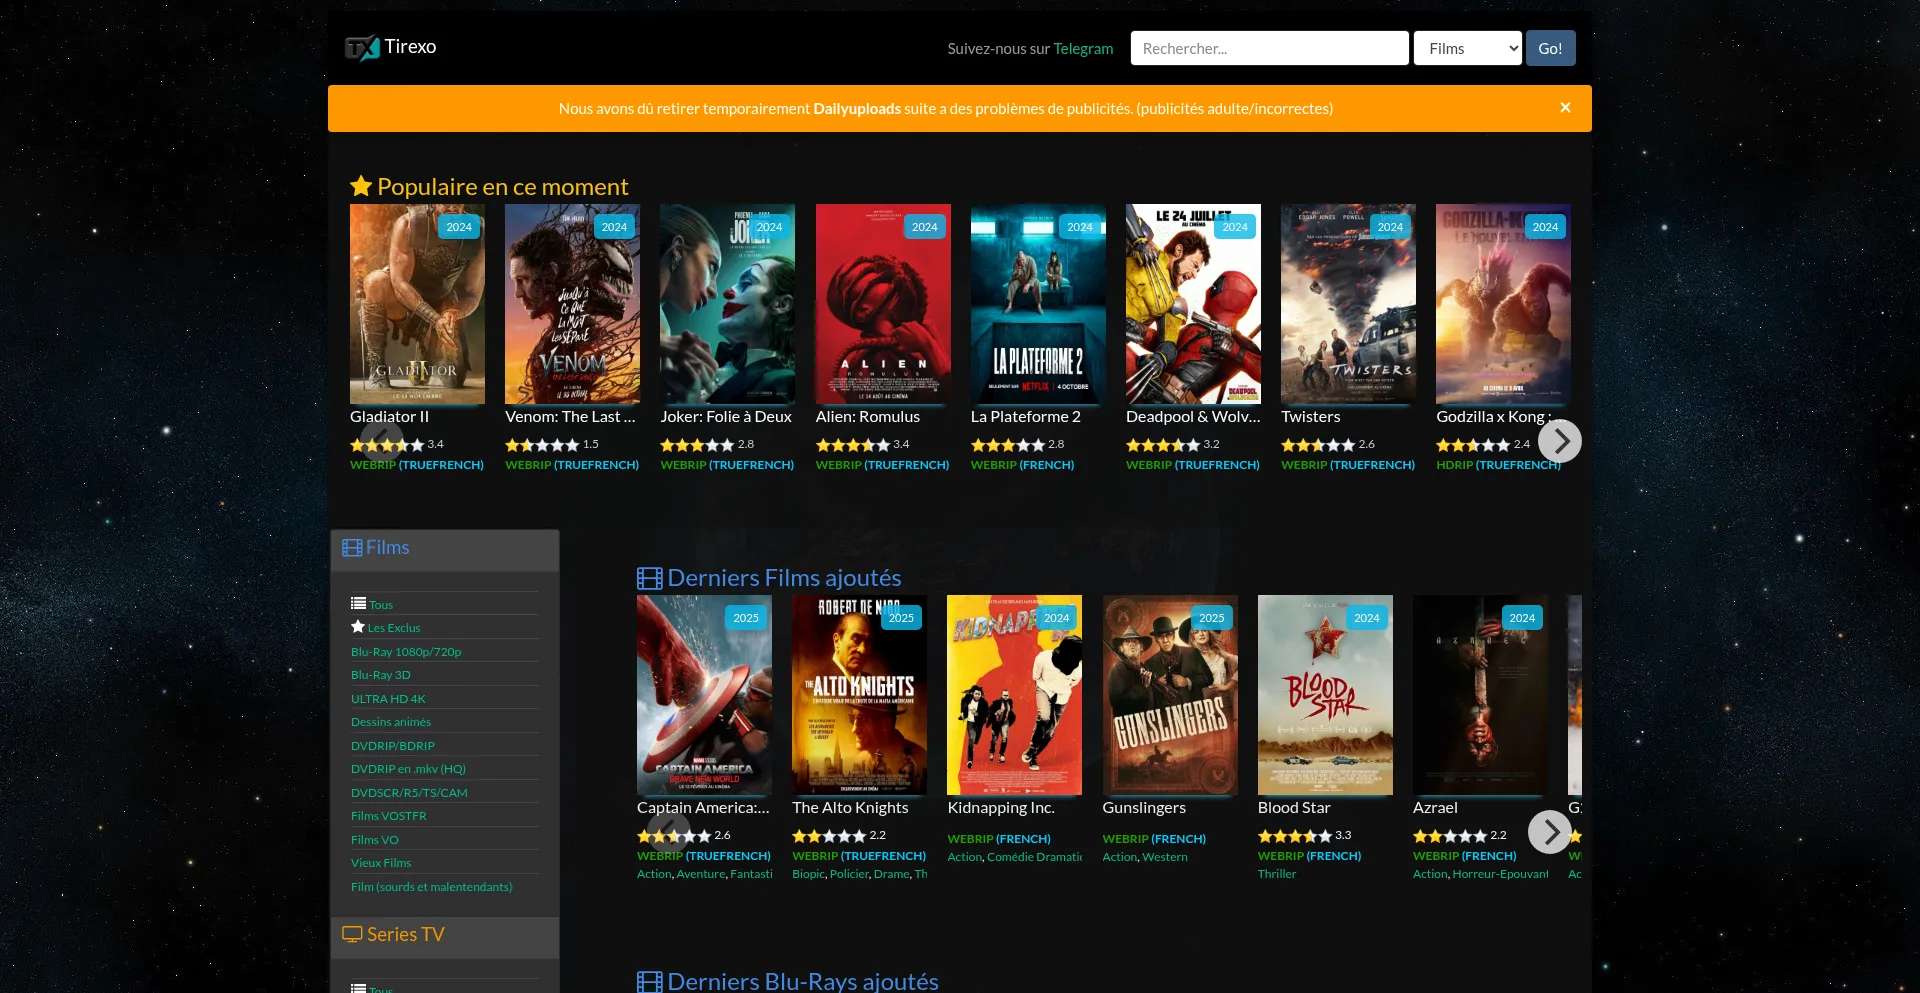Select the Alien: Romulus star rating
The image size is (1920, 993).
(x=853, y=445)
